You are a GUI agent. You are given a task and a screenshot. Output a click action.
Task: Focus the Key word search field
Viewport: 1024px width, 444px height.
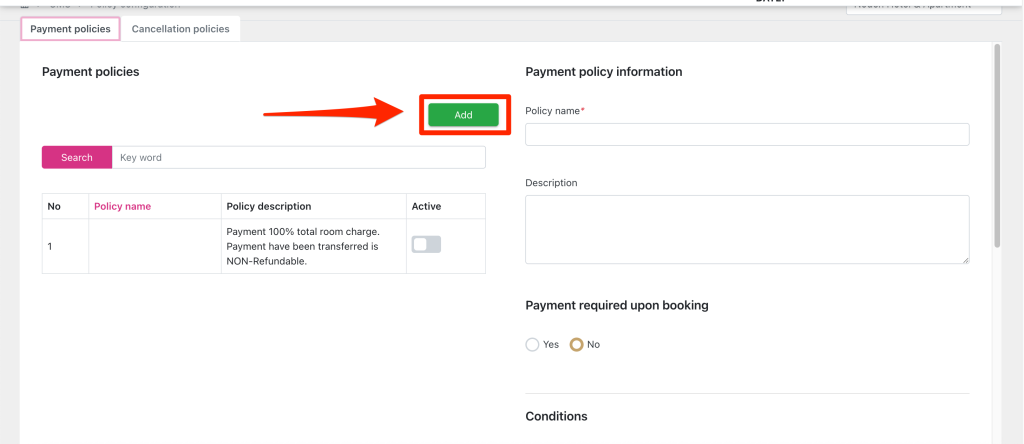298,157
